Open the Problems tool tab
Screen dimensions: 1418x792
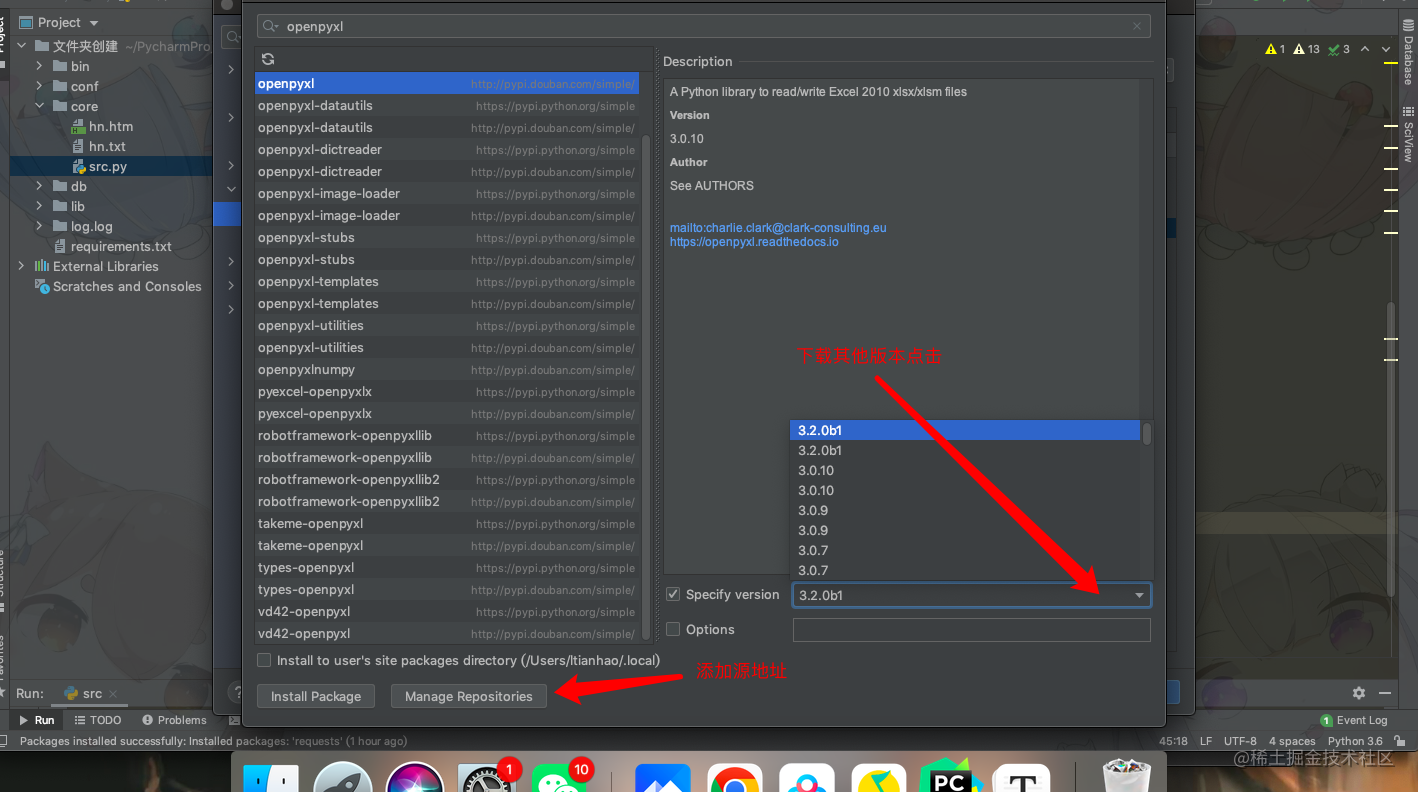click(x=174, y=720)
